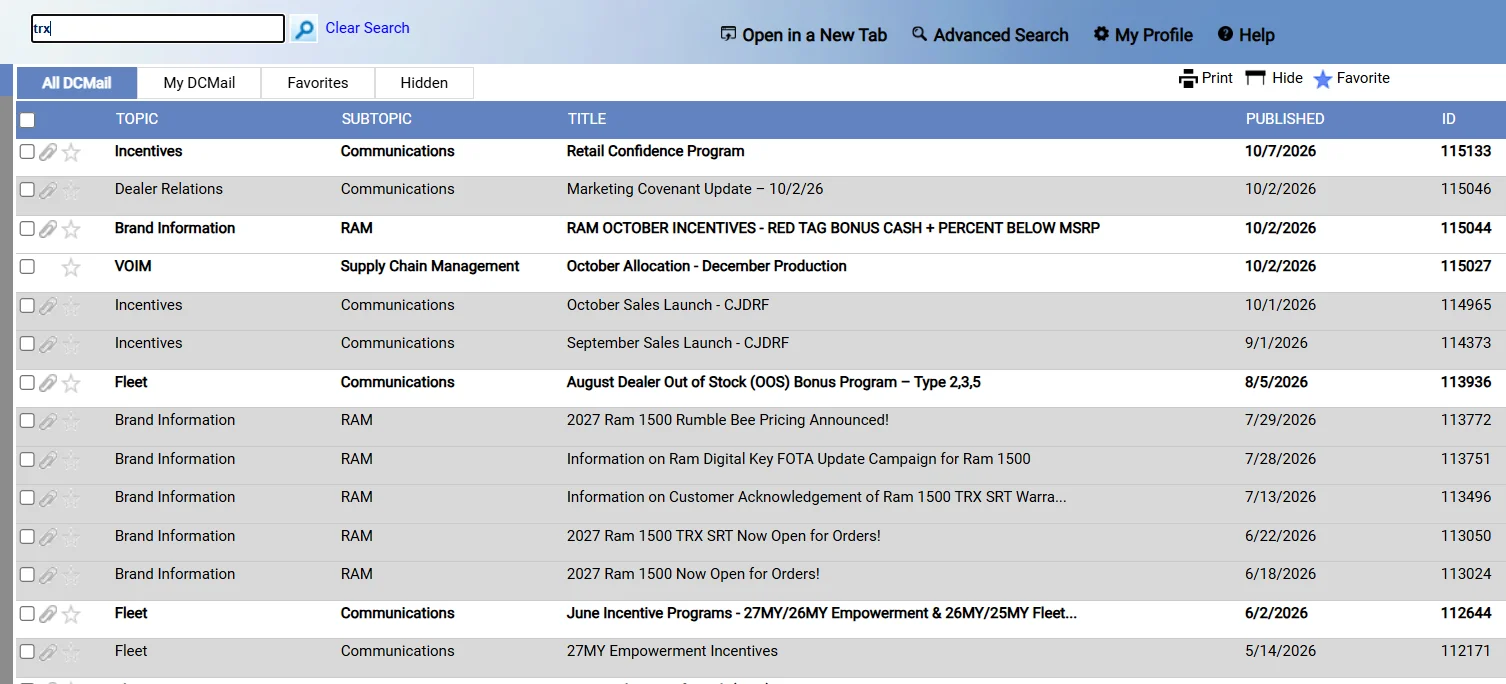Viewport: 1506px width, 684px height.
Task: Open My Profile
Action: (x=1143, y=35)
